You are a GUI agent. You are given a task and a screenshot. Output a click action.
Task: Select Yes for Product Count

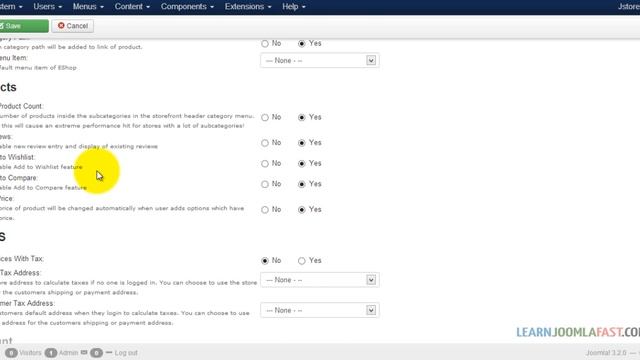(302, 118)
